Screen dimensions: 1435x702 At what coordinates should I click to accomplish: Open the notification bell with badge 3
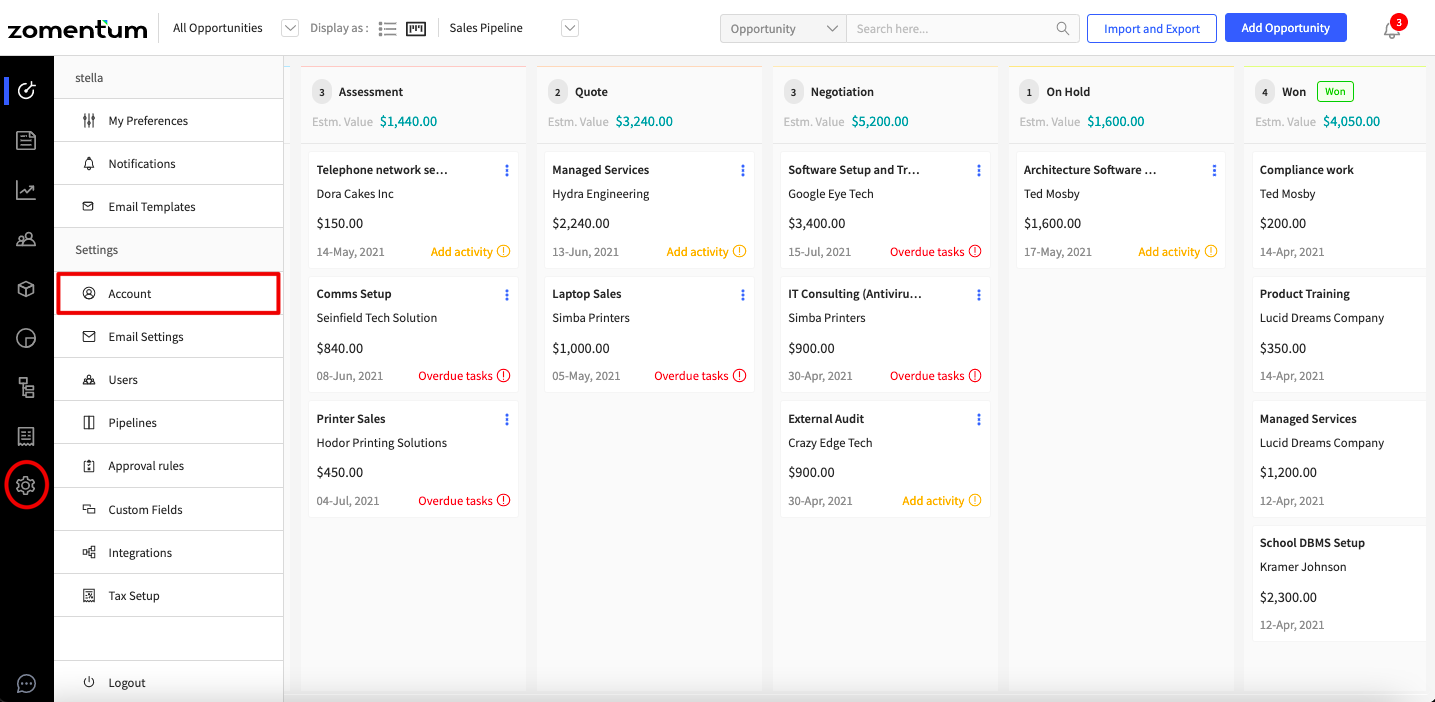(1392, 29)
